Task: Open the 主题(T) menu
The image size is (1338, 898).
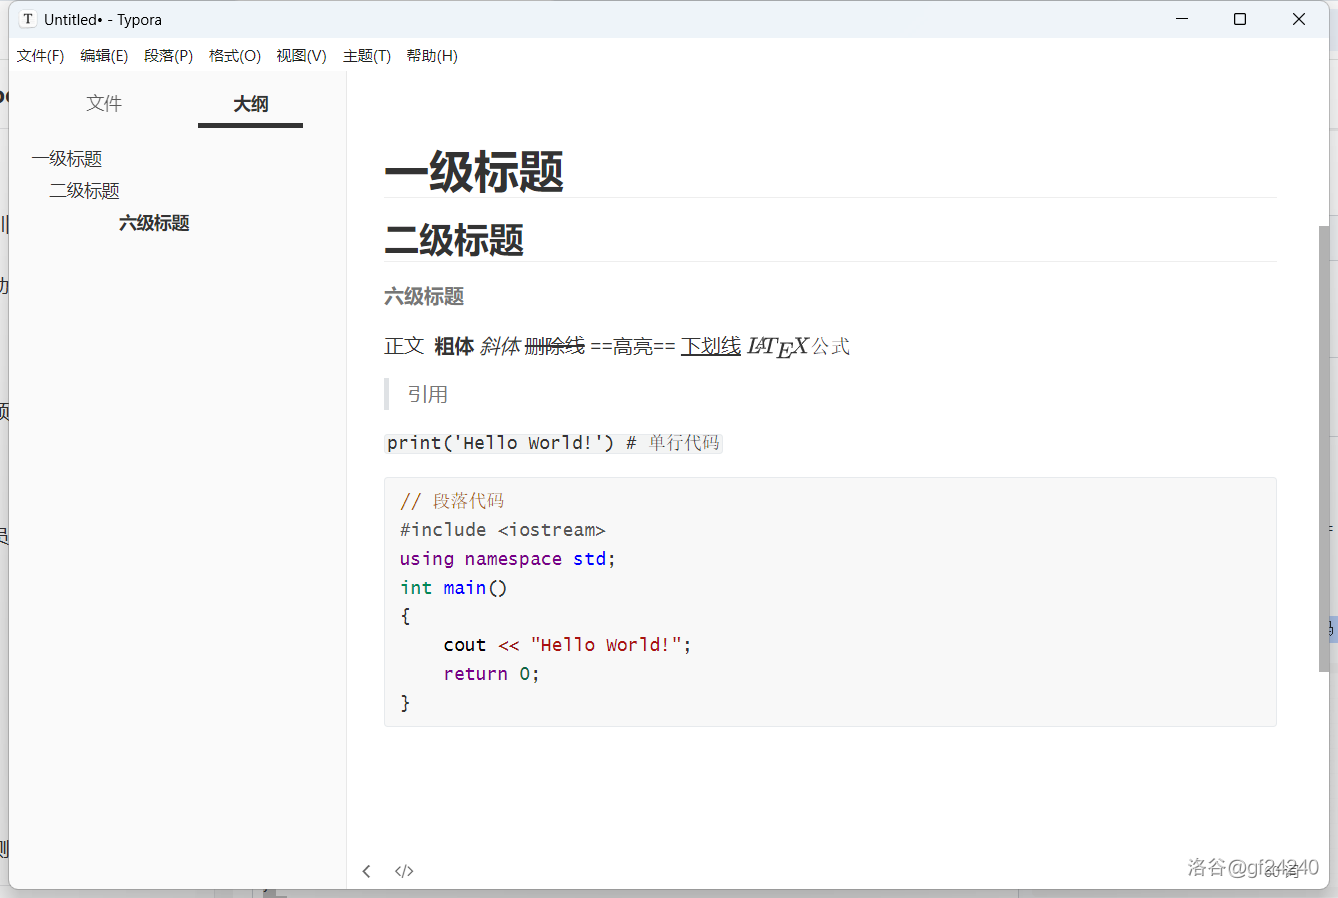Action: (x=366, y=56)
